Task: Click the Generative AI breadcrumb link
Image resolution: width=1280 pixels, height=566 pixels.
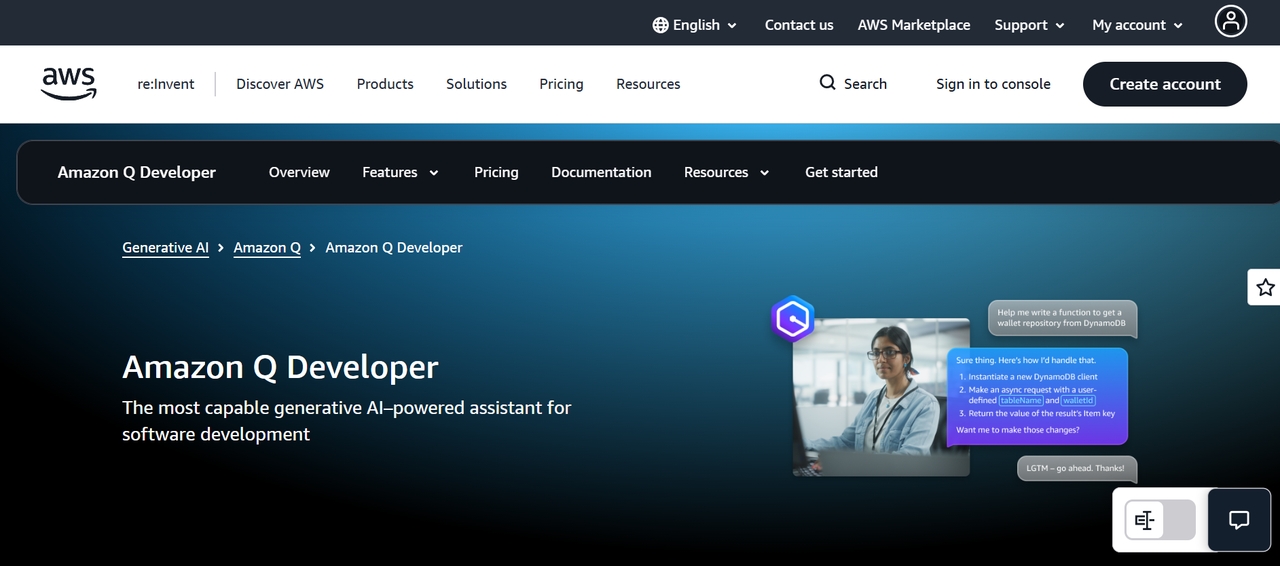Action: point(165,247)
